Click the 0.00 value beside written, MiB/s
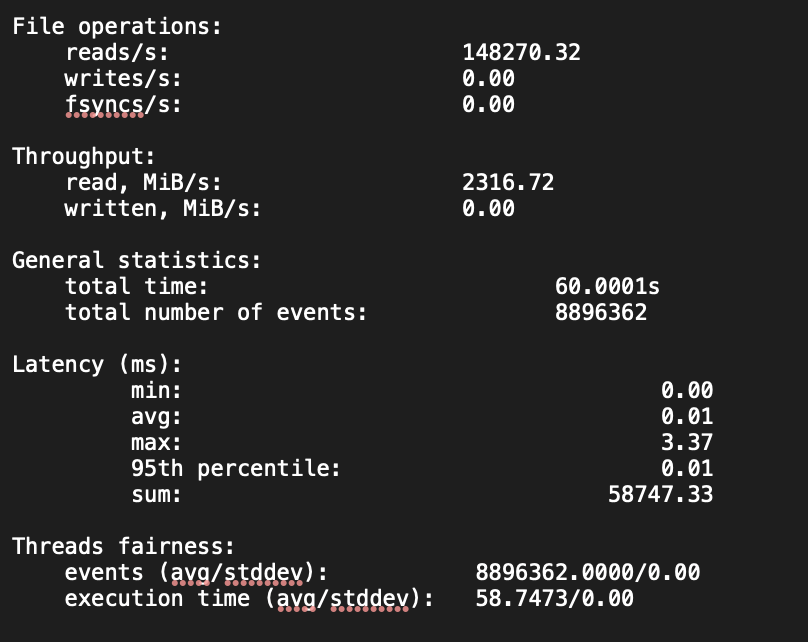This screenshot has width=808, height=642. coord(489,208)
